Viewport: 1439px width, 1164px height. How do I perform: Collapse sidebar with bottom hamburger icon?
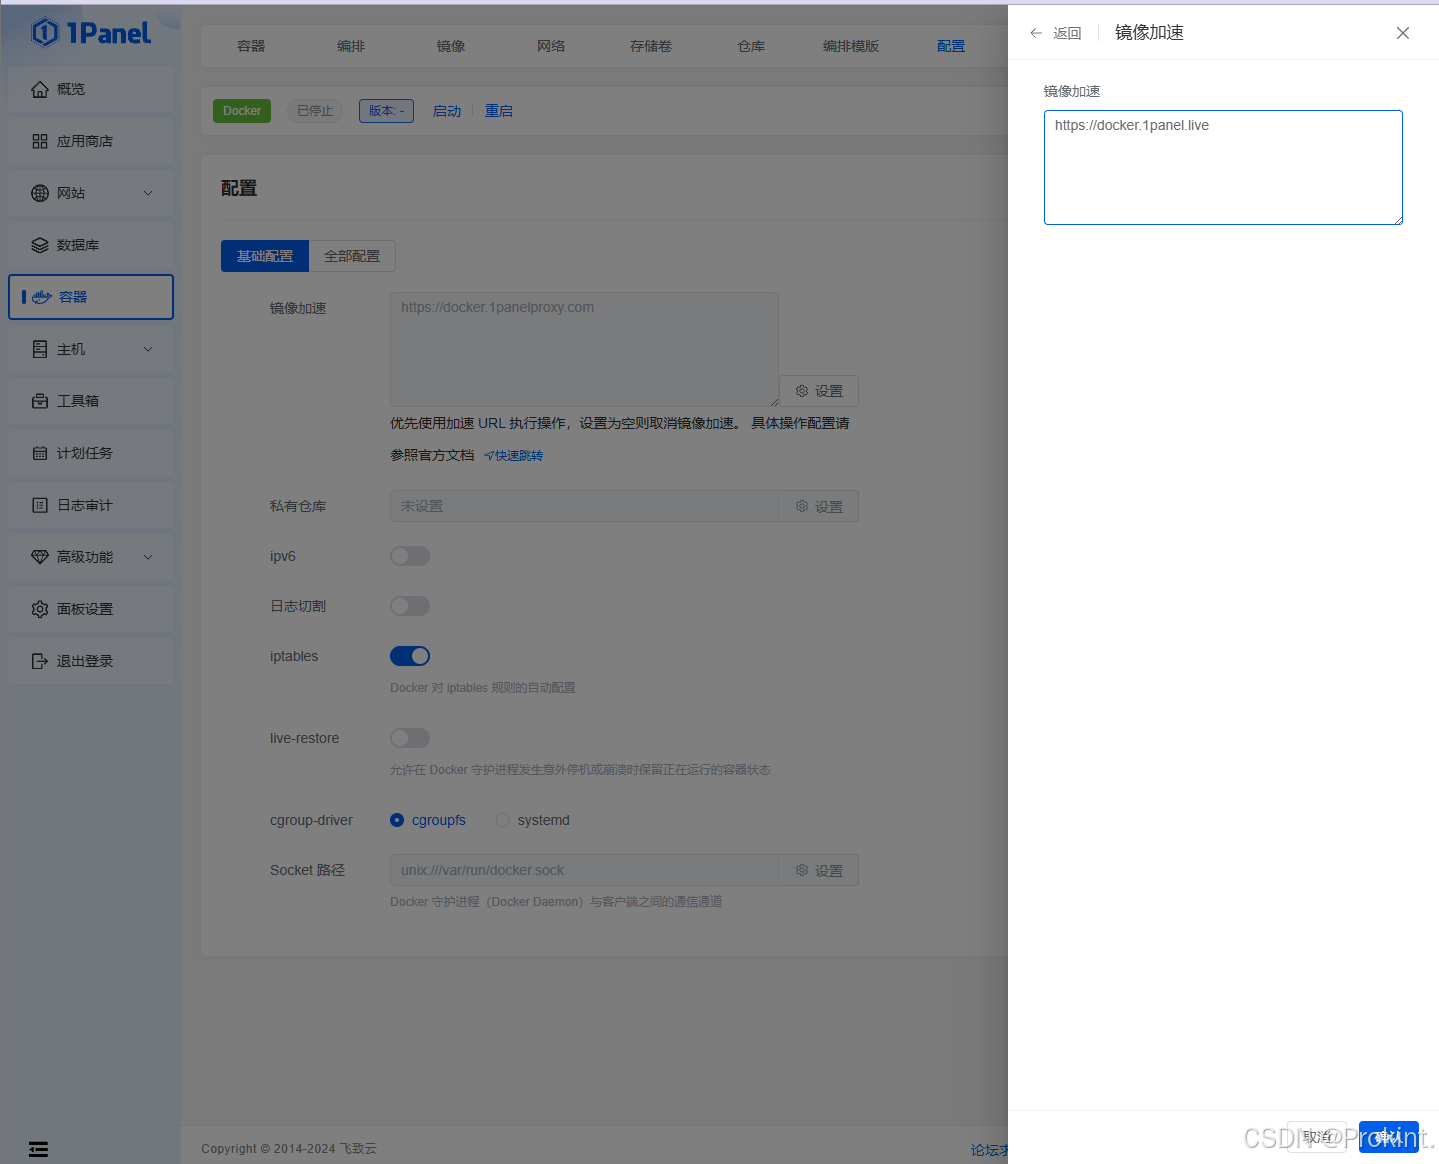click(x=38, y=1149)
